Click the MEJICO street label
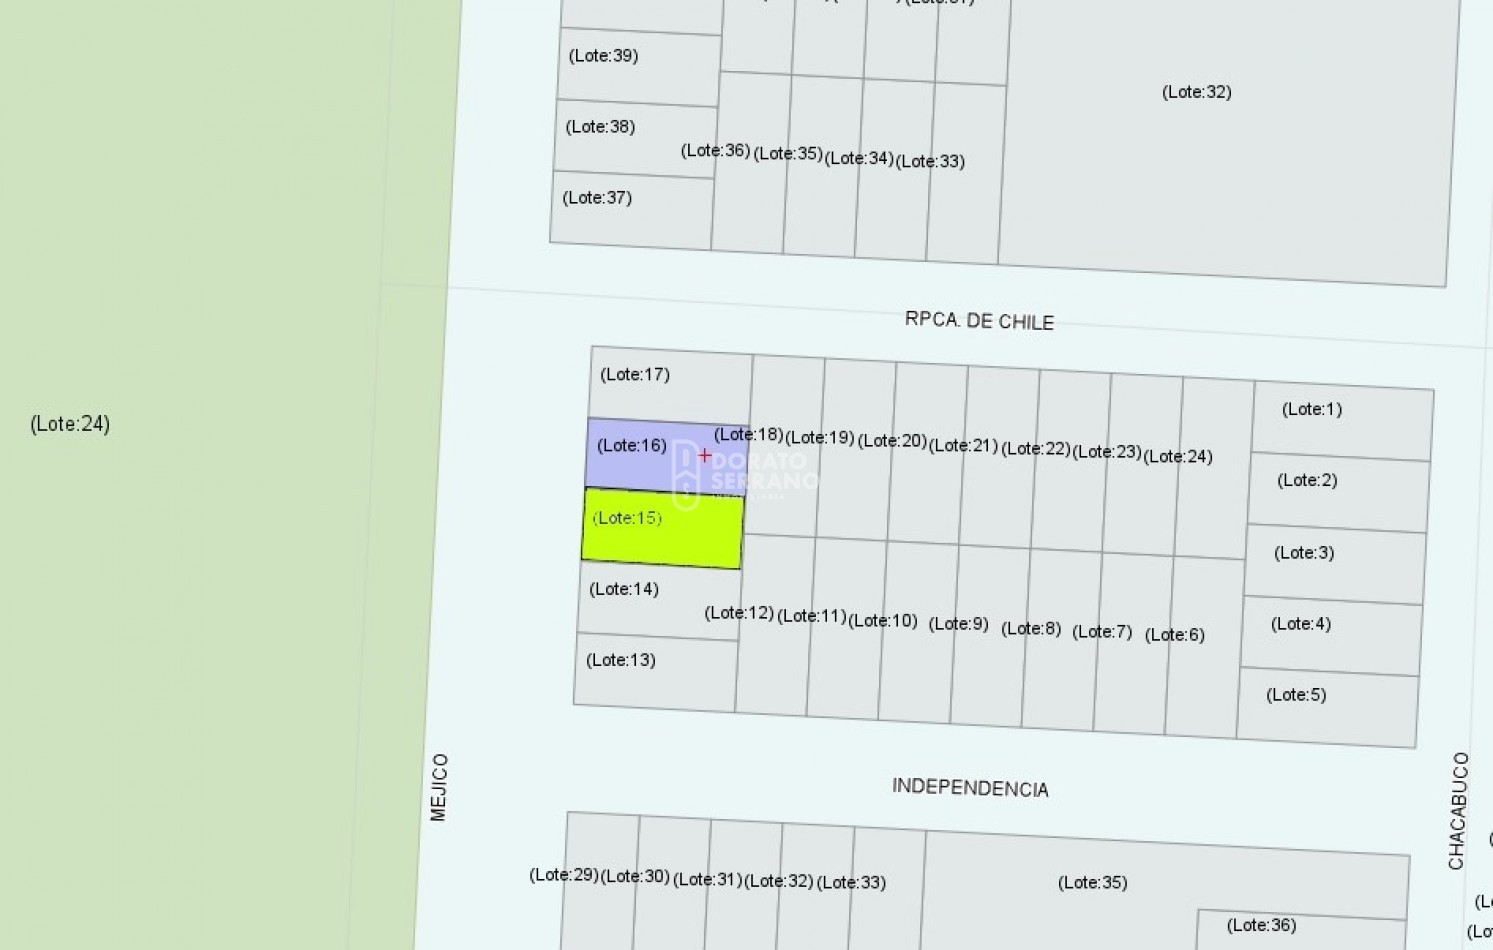Image resolution: width=1493 pixels, height=950 pixels. [439, 787]
